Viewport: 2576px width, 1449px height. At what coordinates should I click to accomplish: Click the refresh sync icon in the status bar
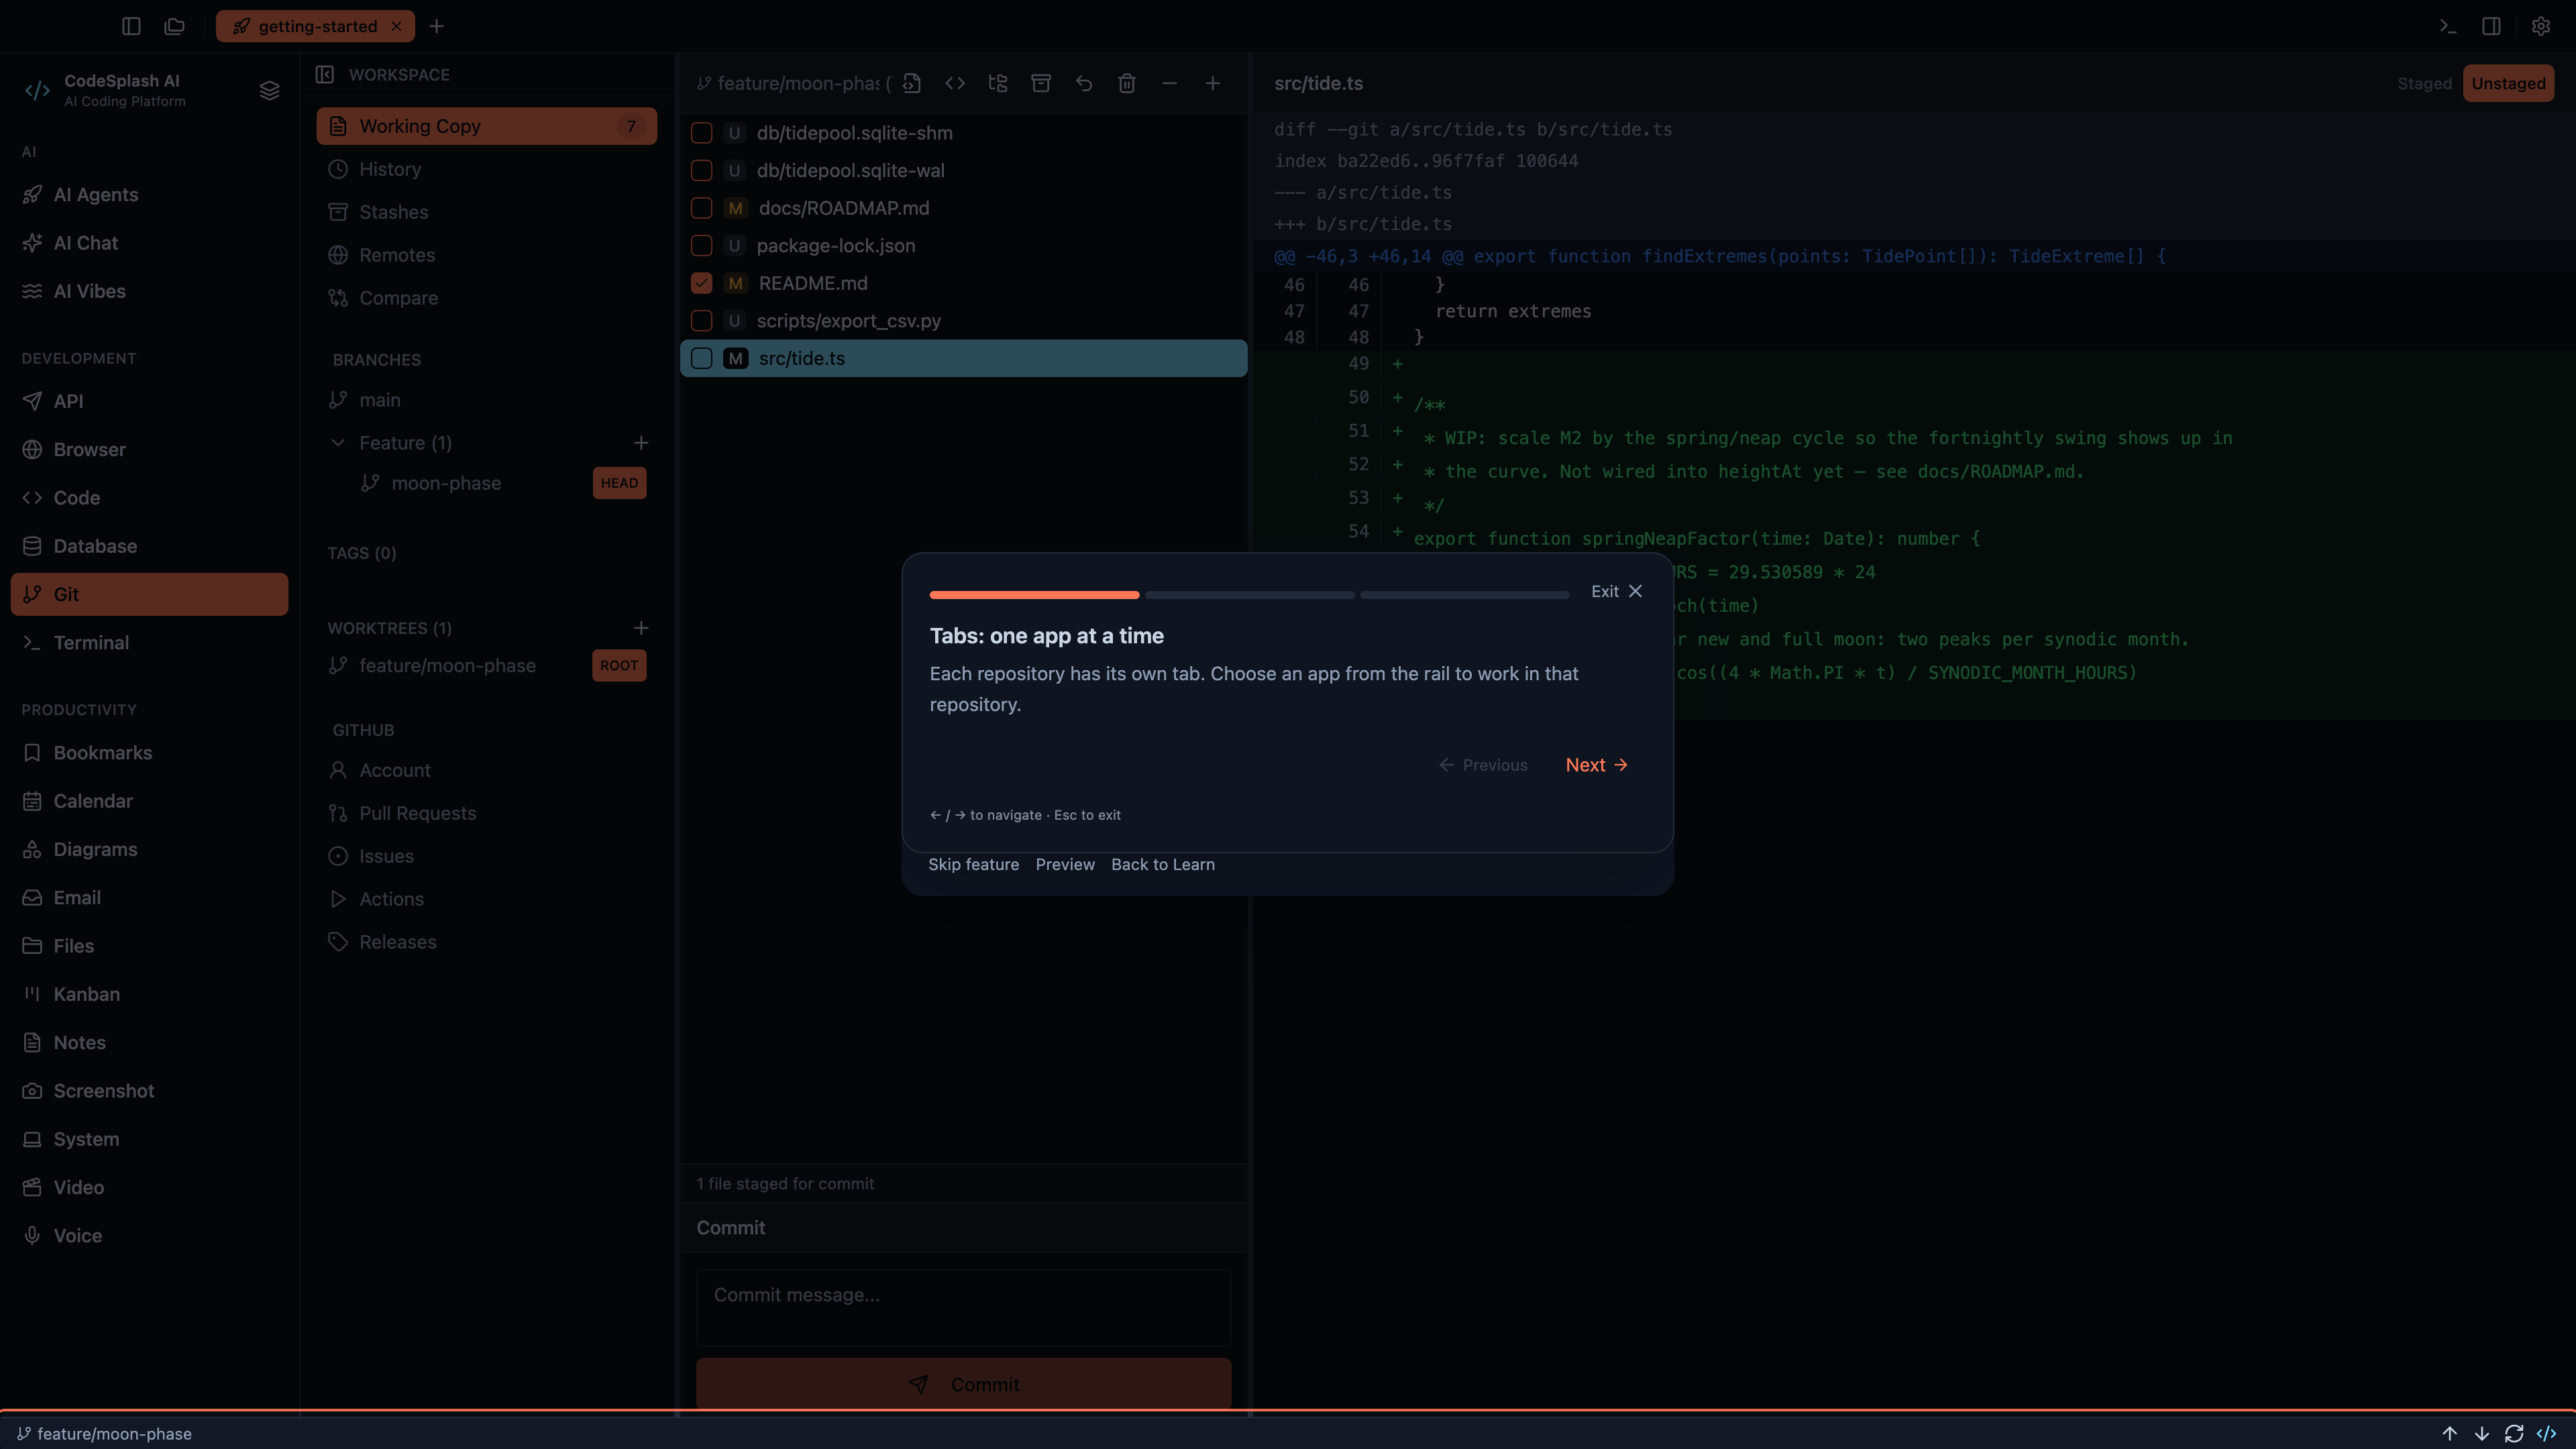2514,1433
